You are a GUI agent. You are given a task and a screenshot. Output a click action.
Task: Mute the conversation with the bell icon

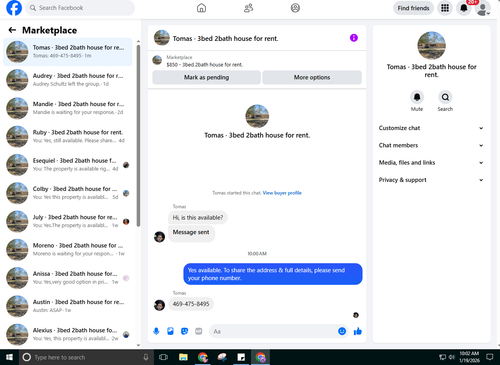point(417,97)
